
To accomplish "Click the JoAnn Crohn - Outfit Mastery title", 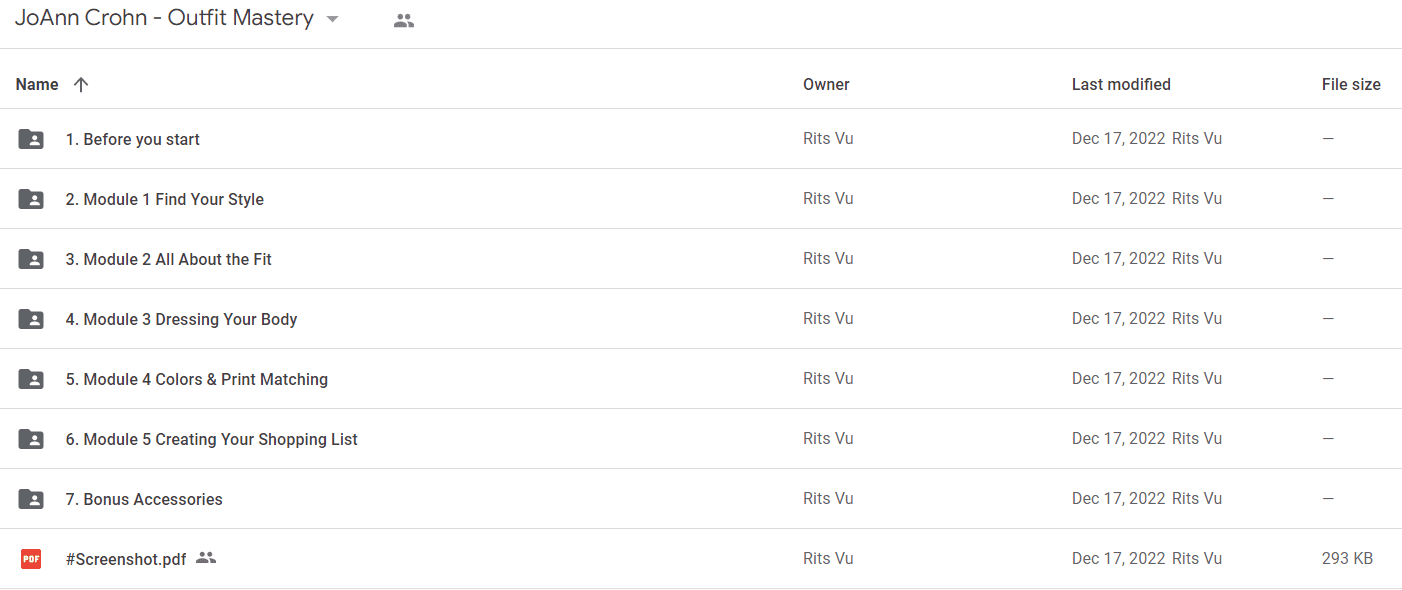I will tap(164, 18).
